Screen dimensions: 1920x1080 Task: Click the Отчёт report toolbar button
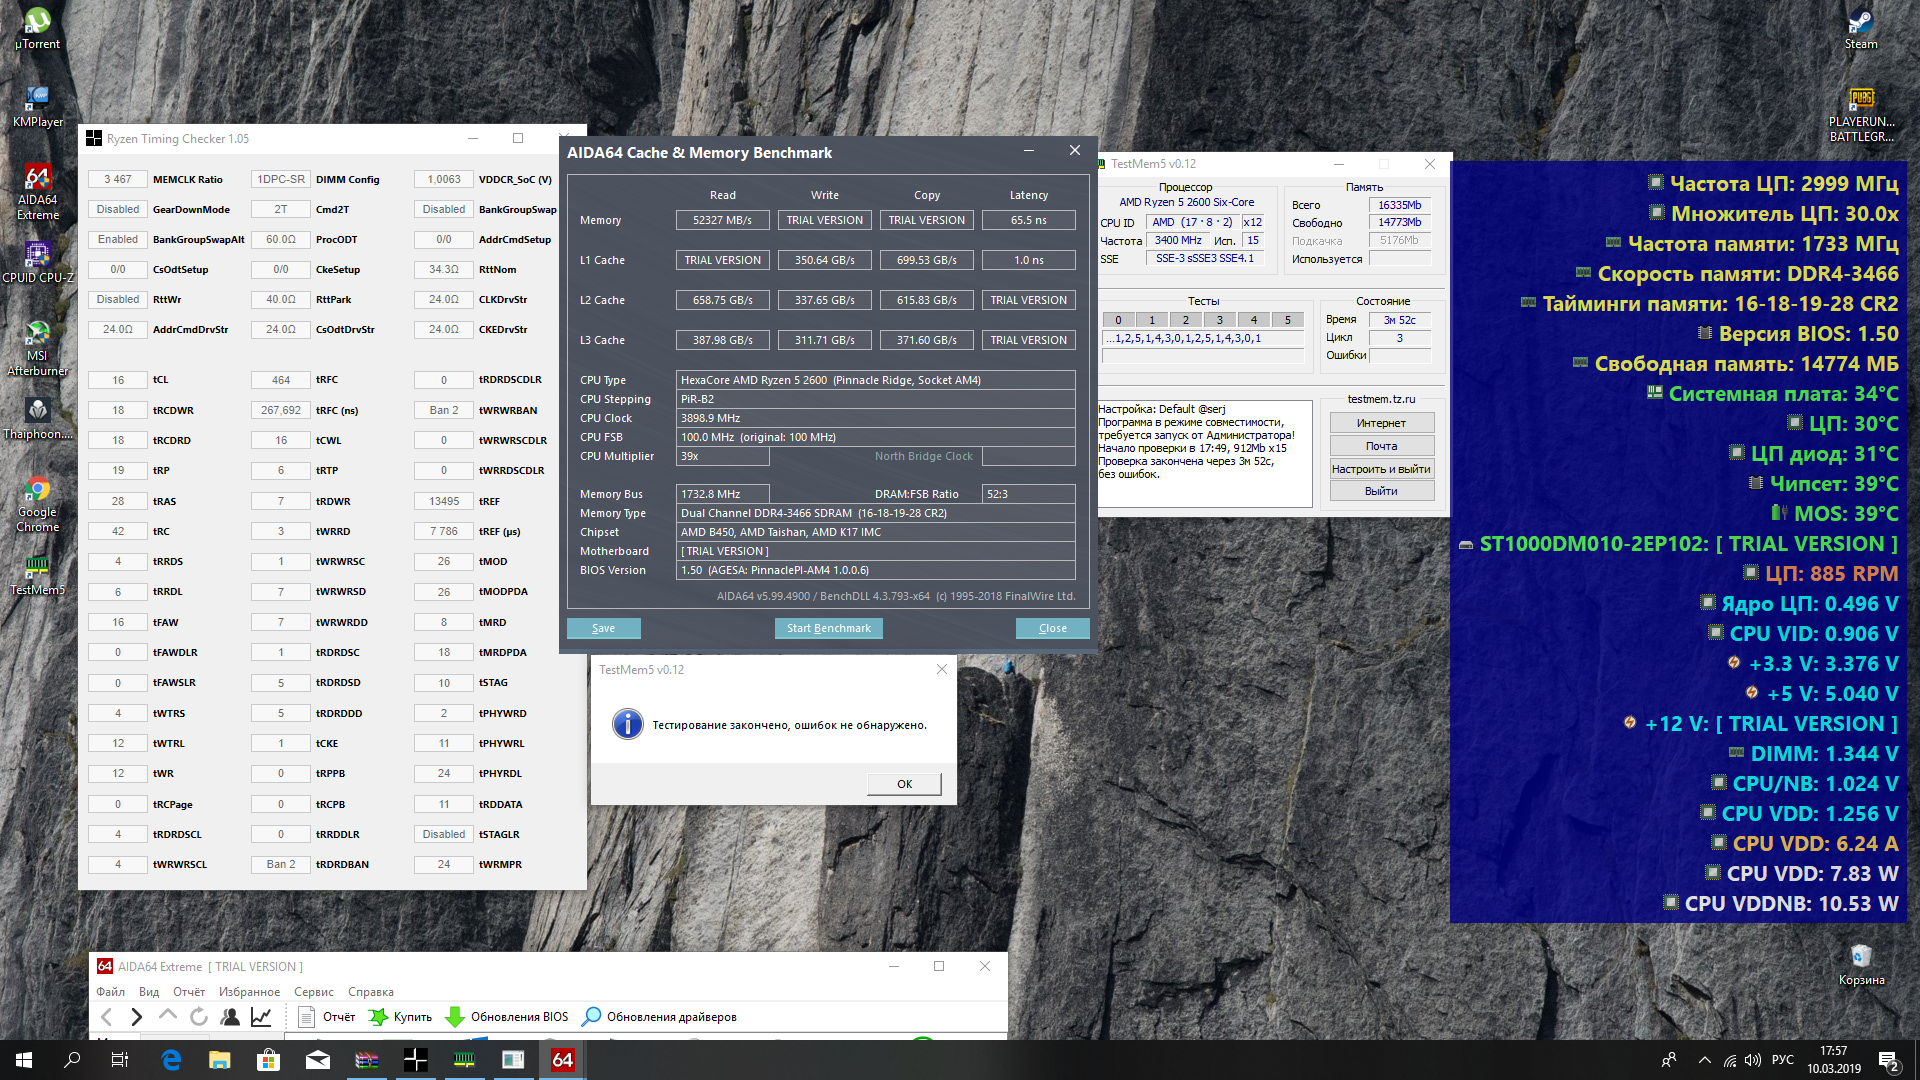[x=327, y=1017]
